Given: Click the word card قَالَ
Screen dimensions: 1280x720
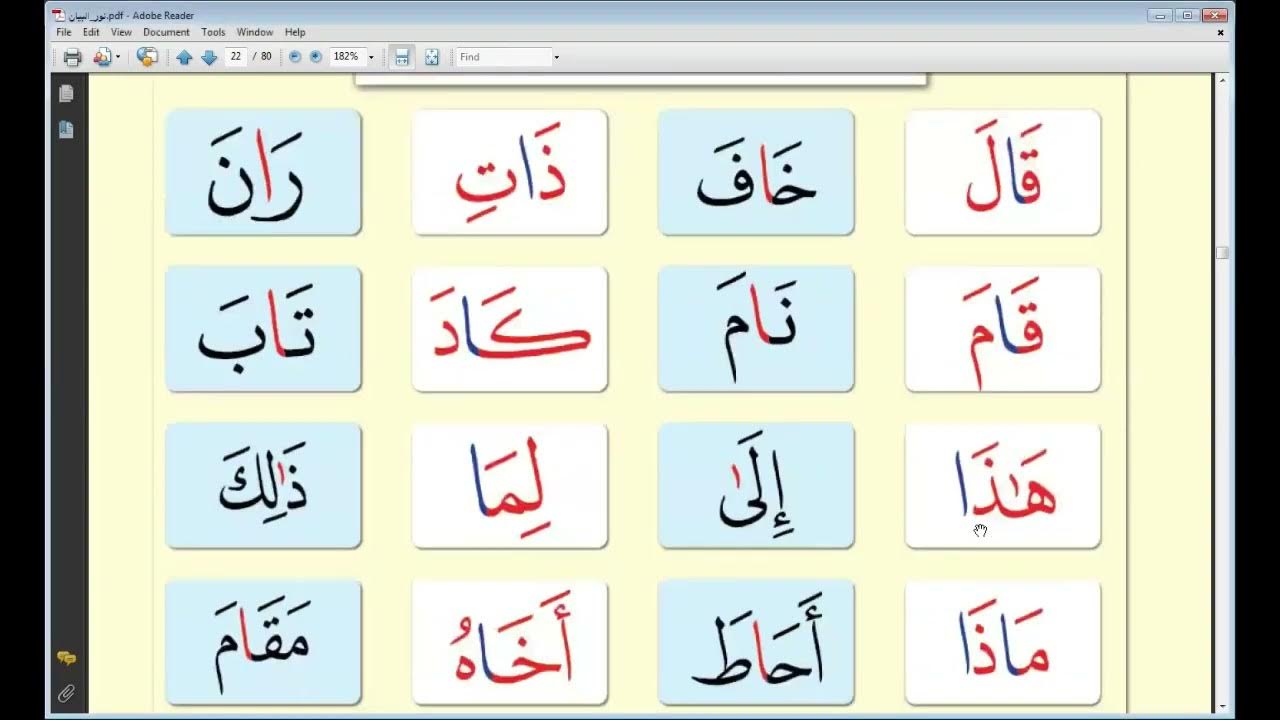Looking at the screenshot, I should click(1003, 172).
